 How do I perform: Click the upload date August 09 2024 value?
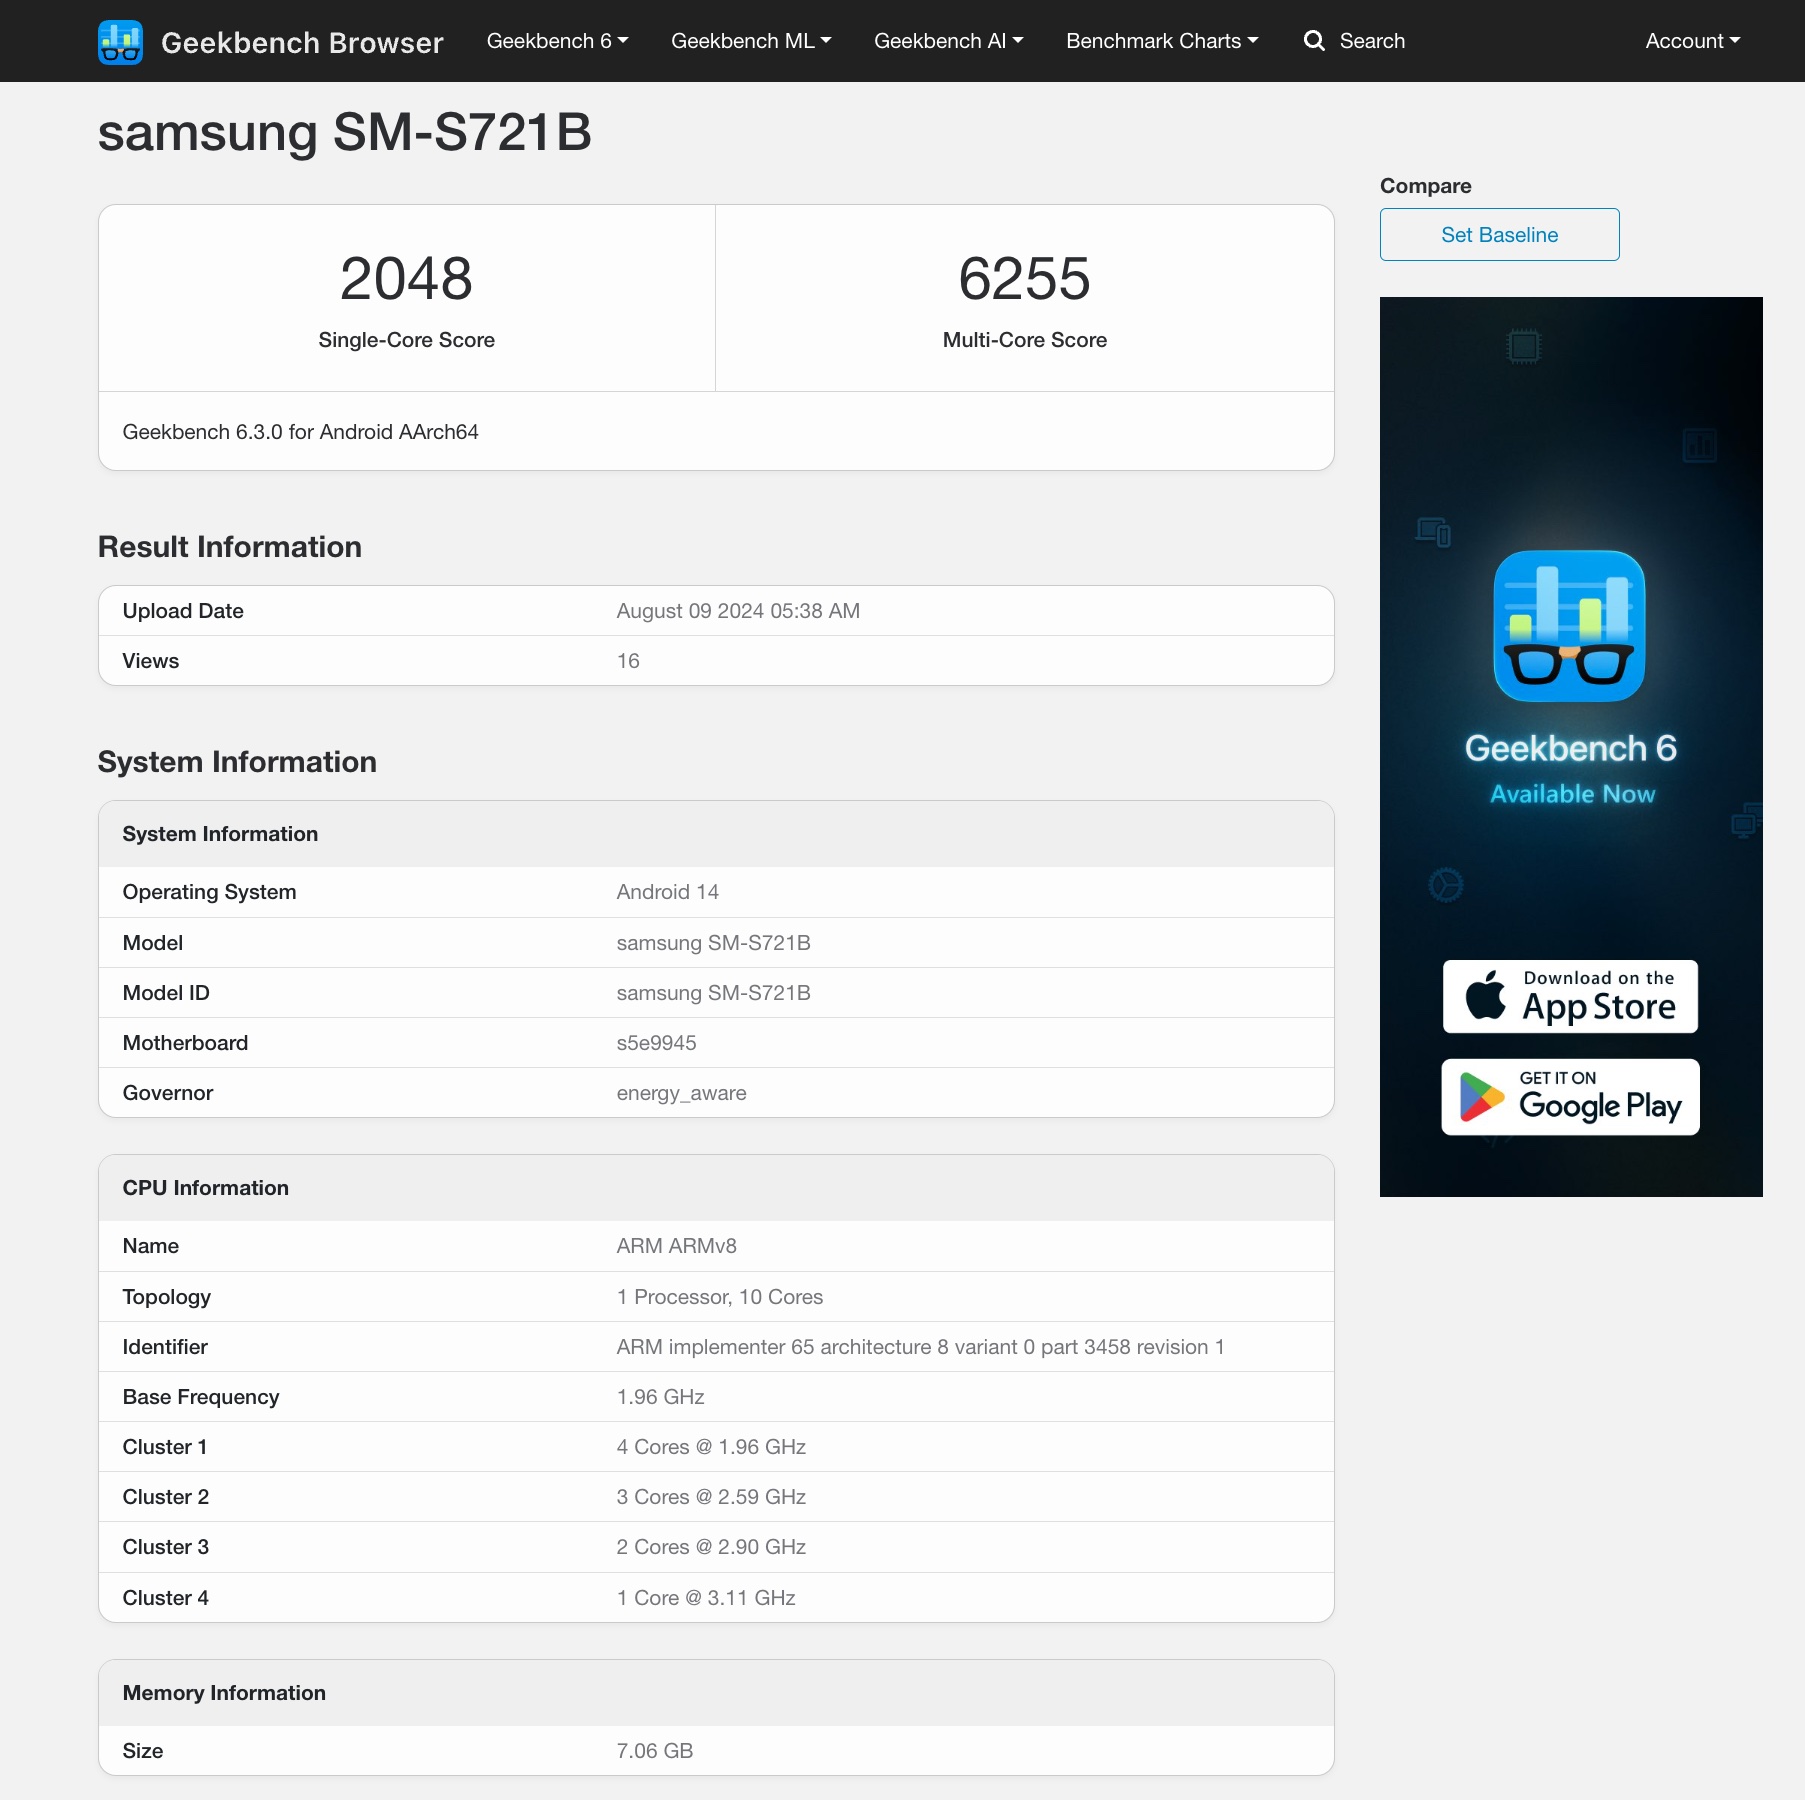coord(738,611)
